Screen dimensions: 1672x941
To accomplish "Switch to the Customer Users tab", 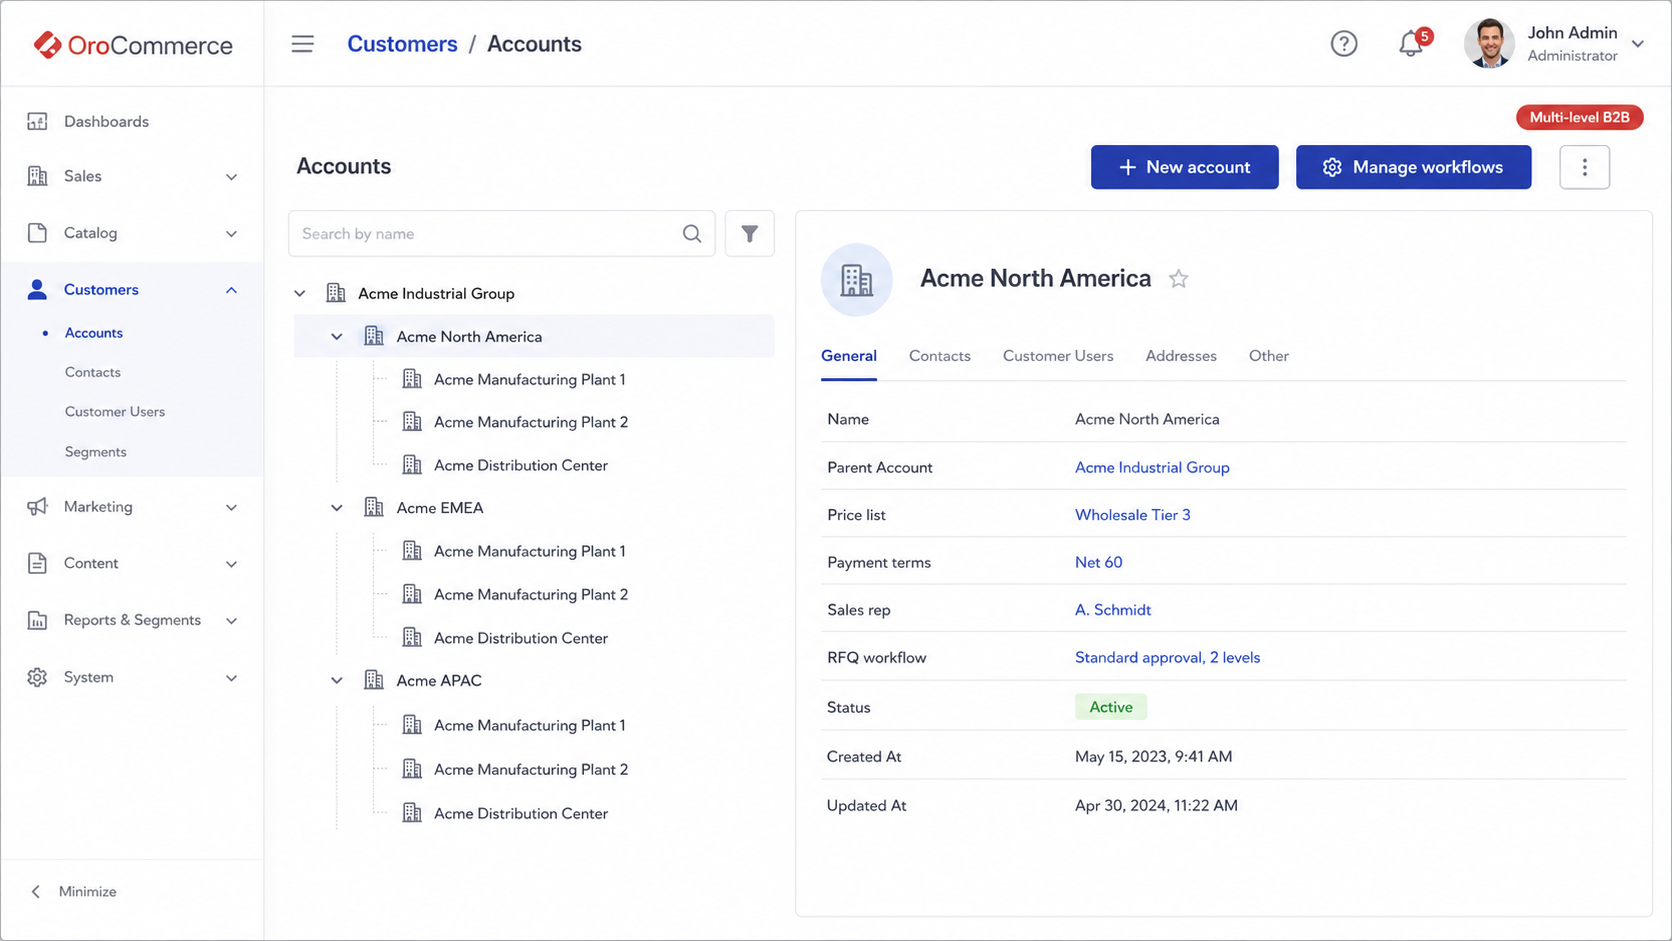I will click(1058, 356).
